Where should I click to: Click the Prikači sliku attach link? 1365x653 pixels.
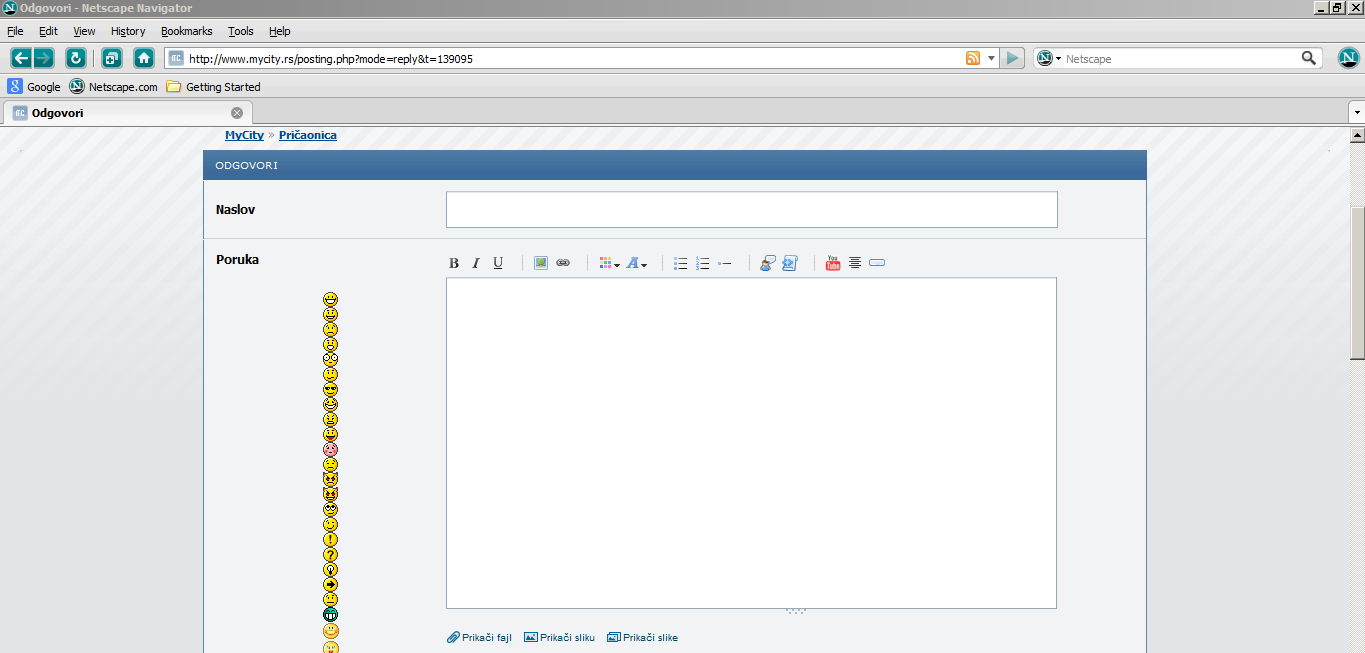pyautogui.click(x=559, y=637)
